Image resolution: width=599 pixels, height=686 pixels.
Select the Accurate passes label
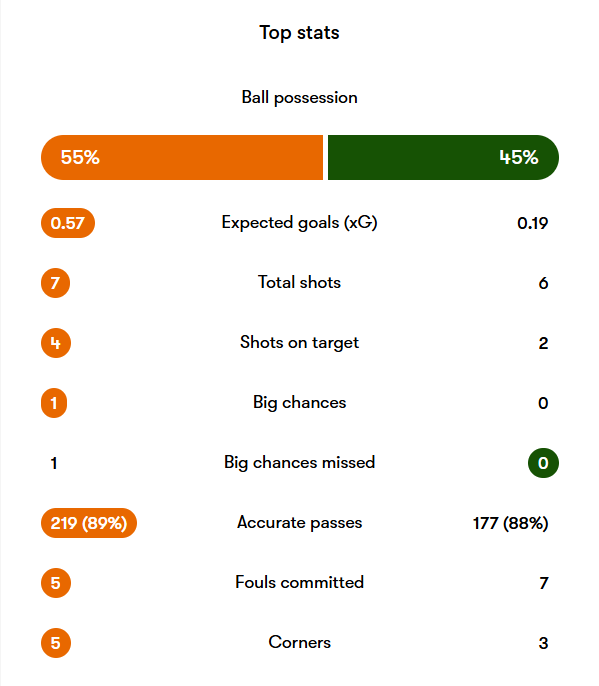click(299, 523)
